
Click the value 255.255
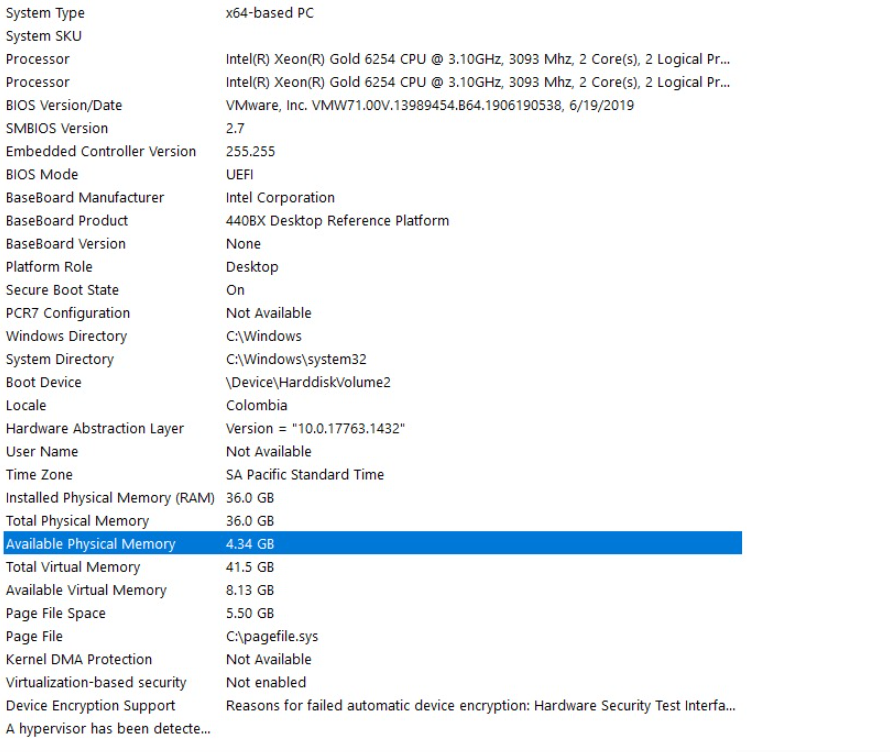click(250, 152)
